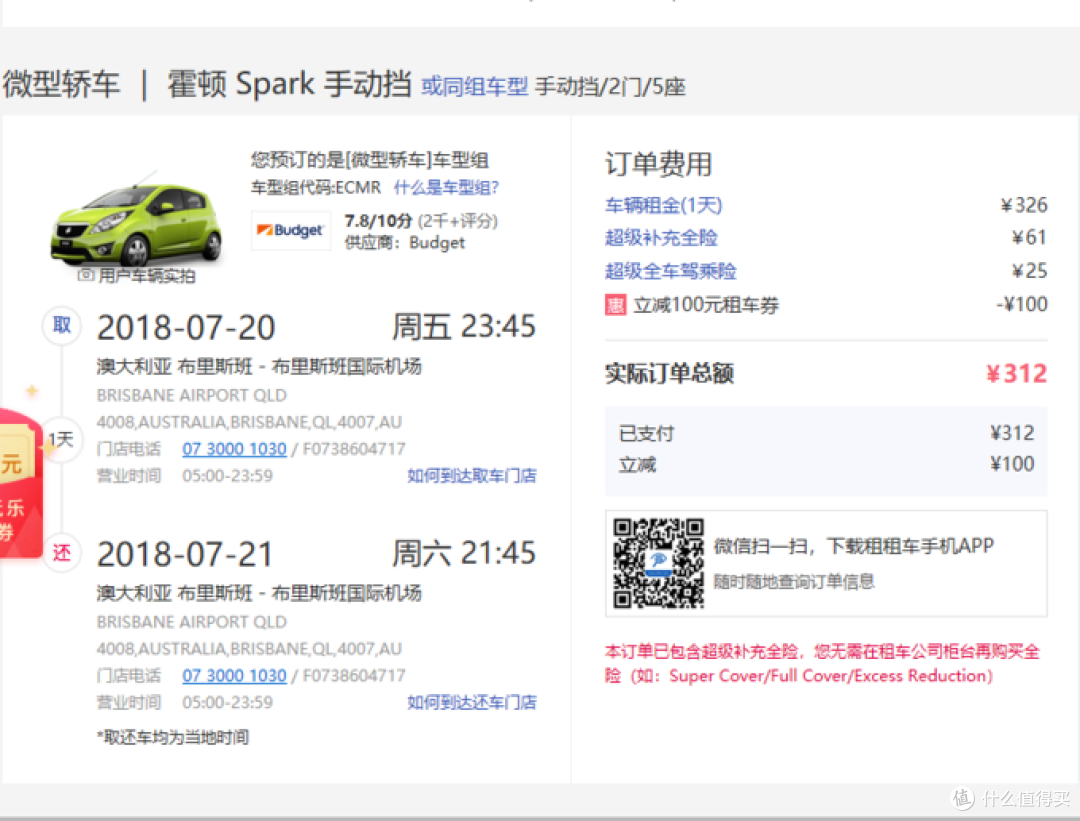Click *取还车均为当地时间 note
Screen dimensions: 1080x821
click(173, 737)
